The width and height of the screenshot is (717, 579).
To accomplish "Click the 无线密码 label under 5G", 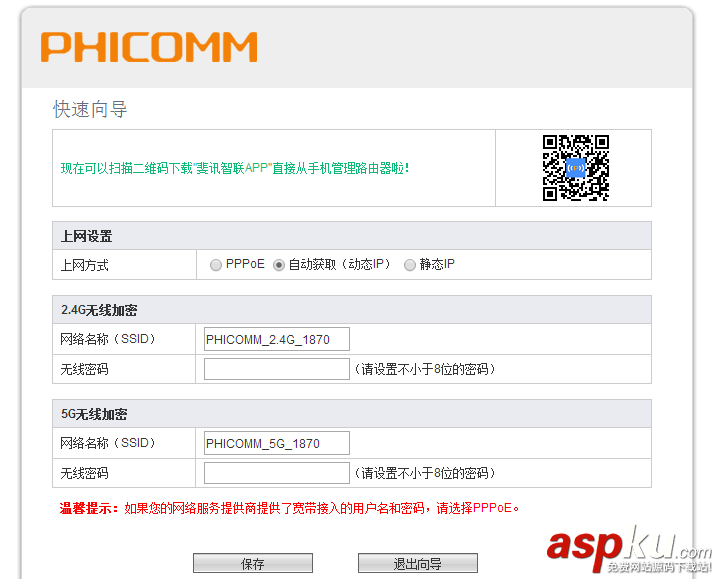I will [85, 473].
